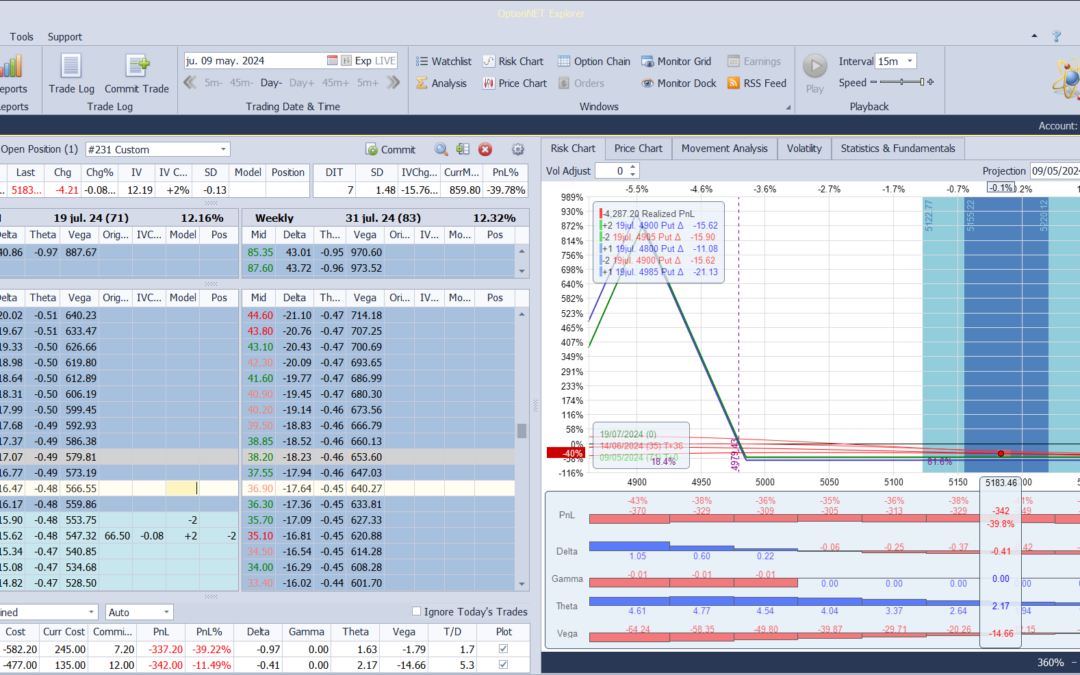Click the magnifier search icon
Image resolution: width=1080 pixels, height=675 pixels.
(441, 149)
